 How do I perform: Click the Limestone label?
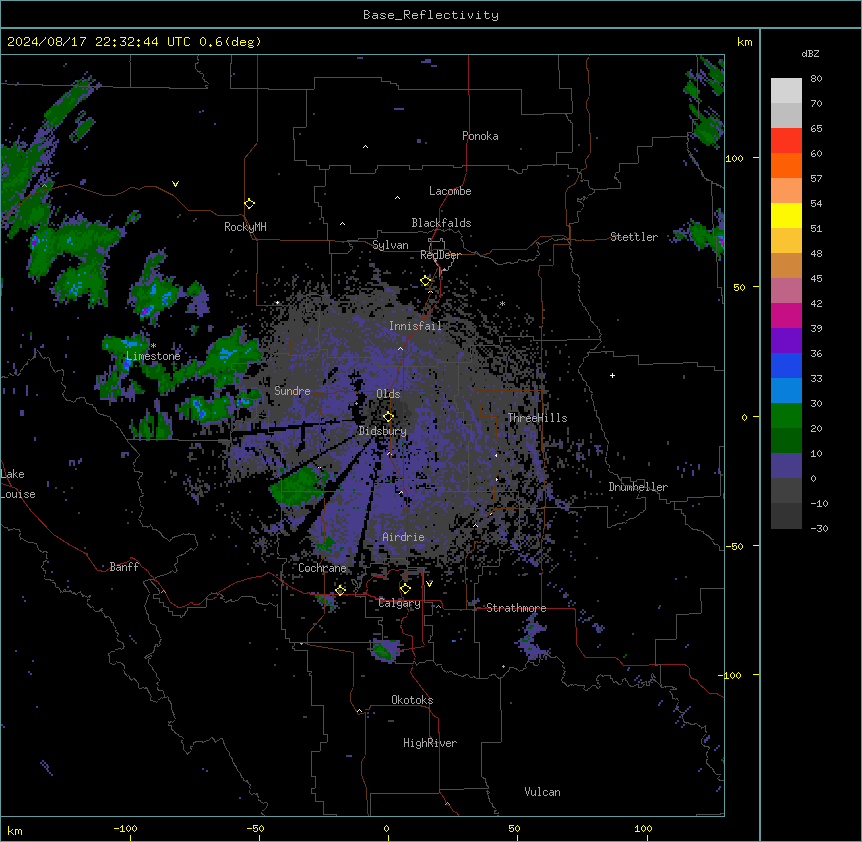pyautogui.click(x=153, y=356)
